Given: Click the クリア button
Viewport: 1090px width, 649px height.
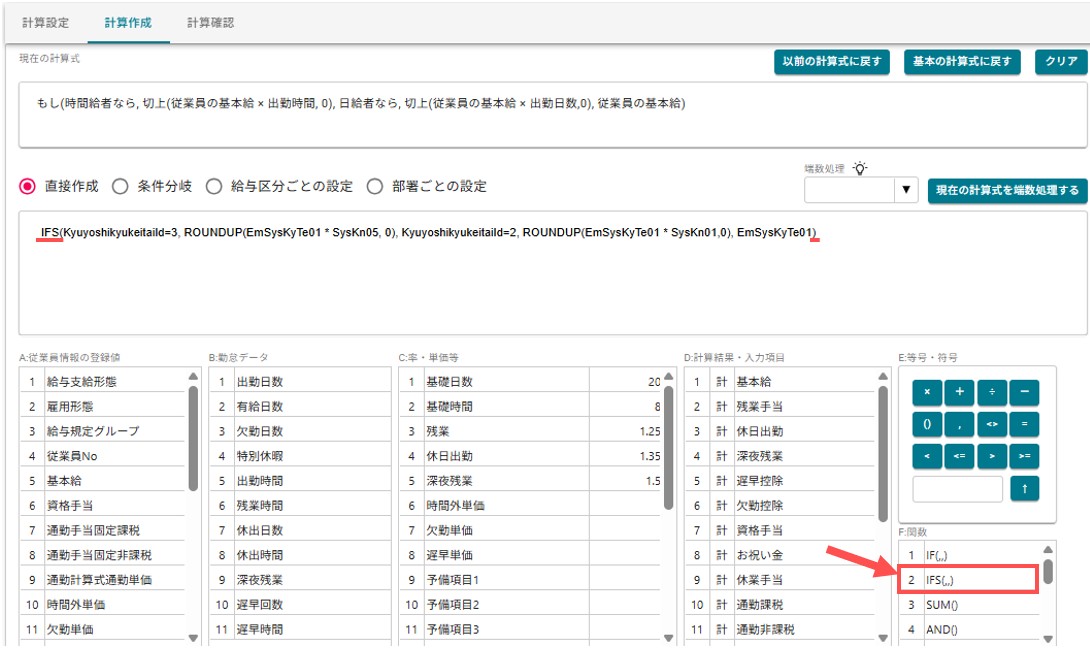Looking at the screenshot, I should pyautogui.click(x=1061, y=61).
